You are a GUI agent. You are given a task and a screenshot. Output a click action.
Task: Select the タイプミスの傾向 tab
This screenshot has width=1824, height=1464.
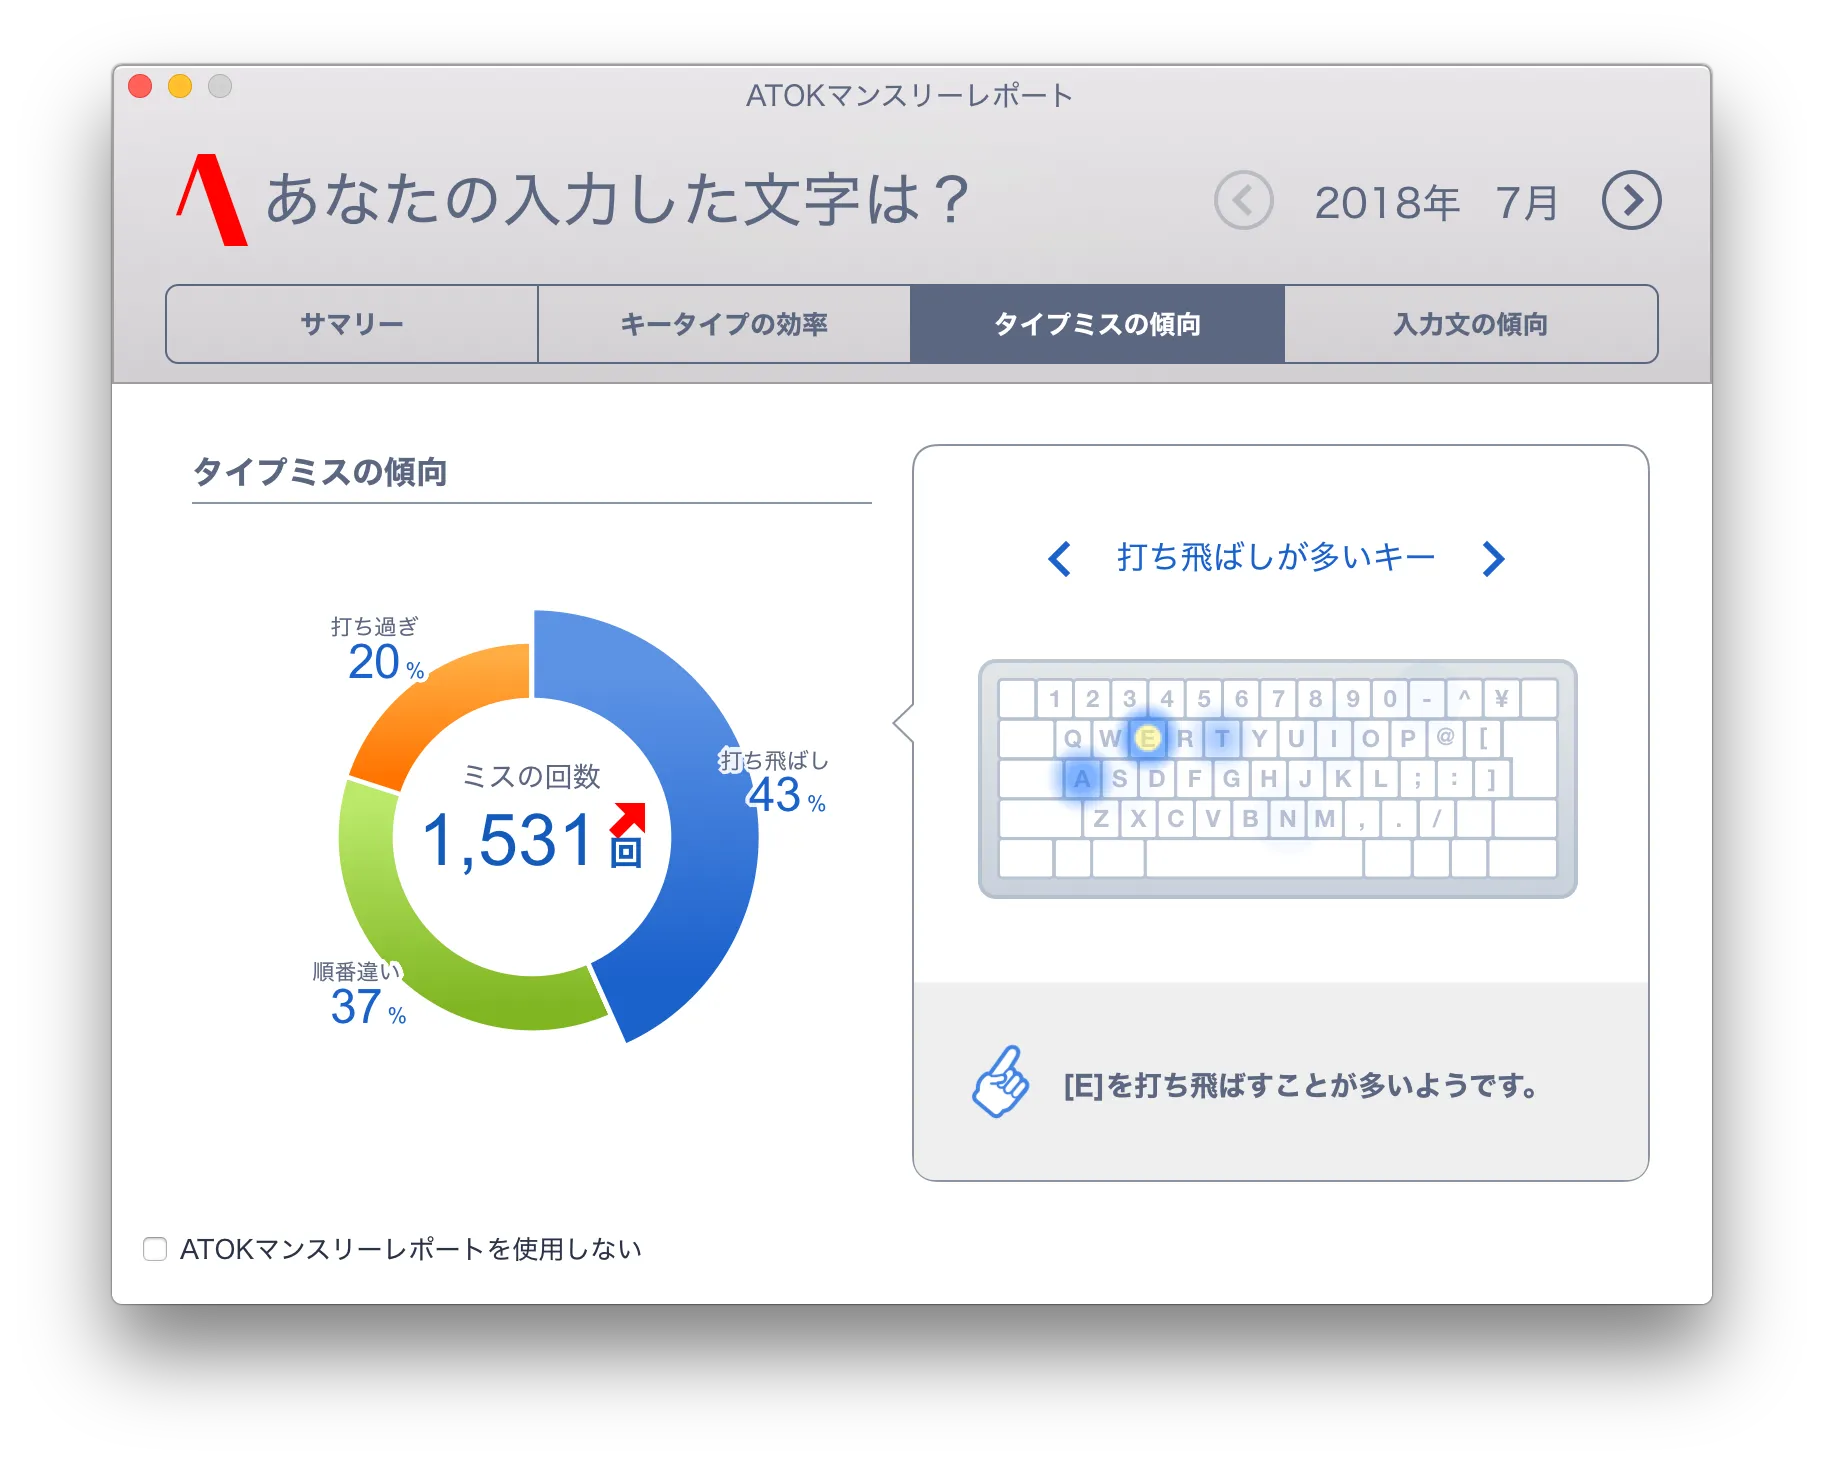(1097, 324)
